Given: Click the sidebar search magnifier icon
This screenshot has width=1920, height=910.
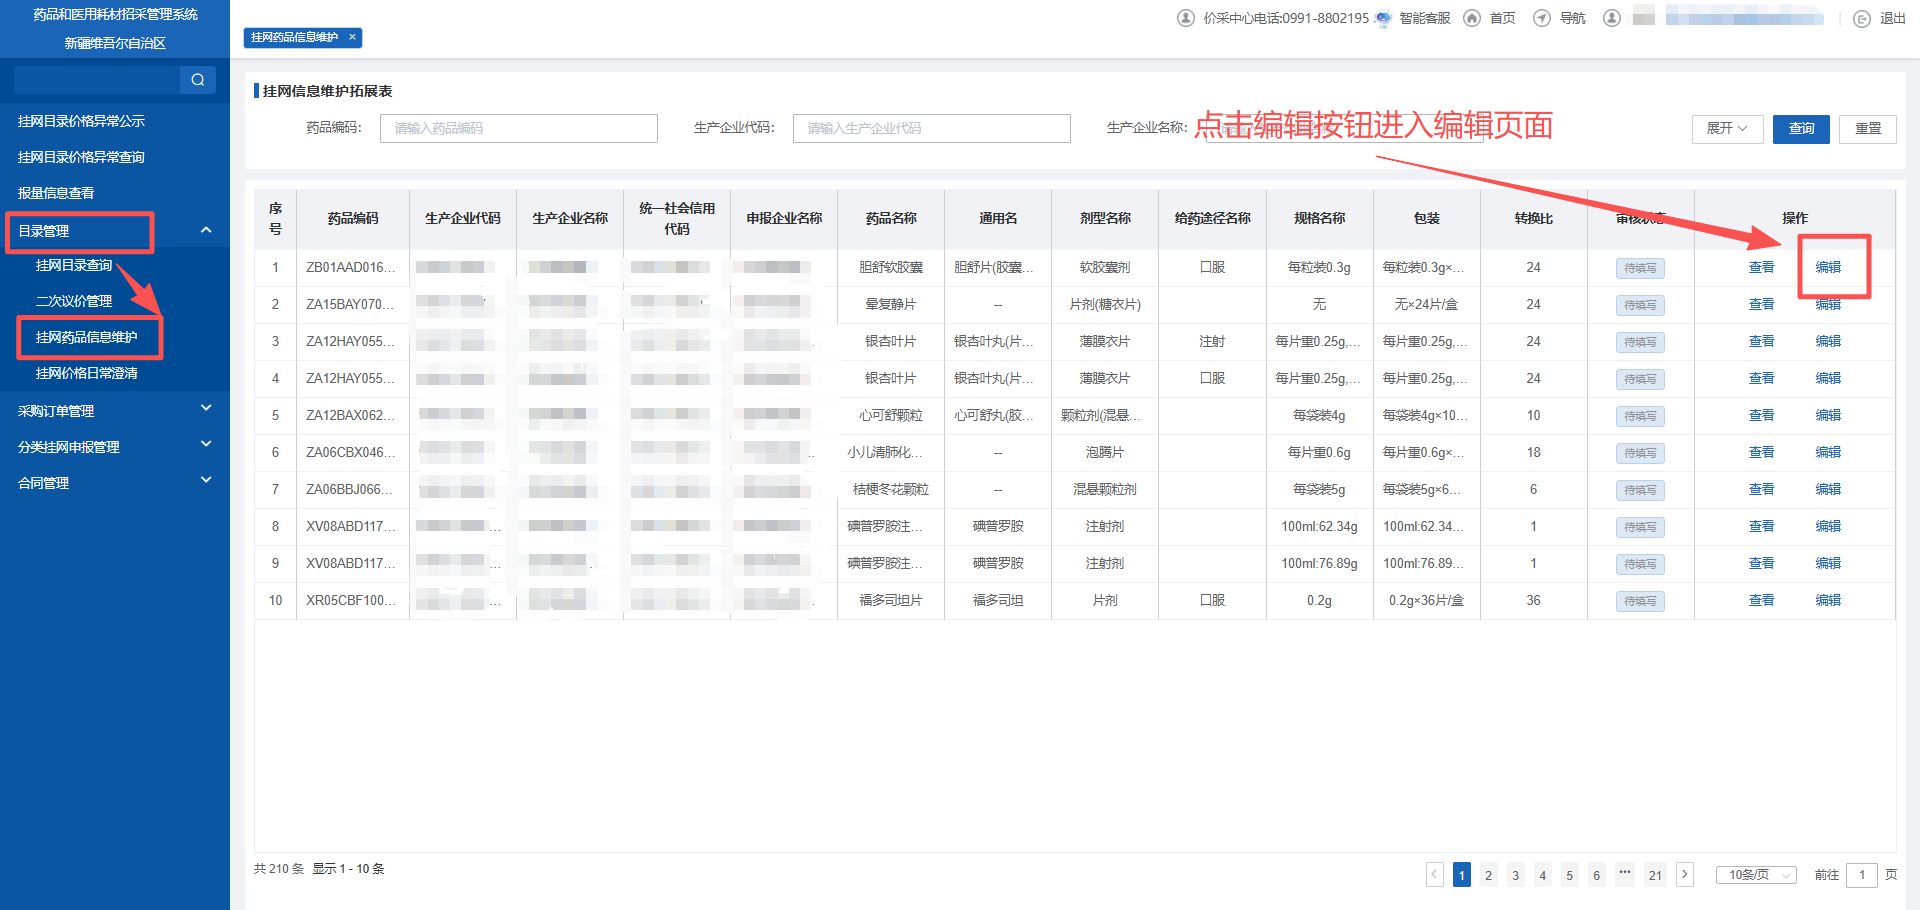Looking at the screenshot, I should 197,80.
